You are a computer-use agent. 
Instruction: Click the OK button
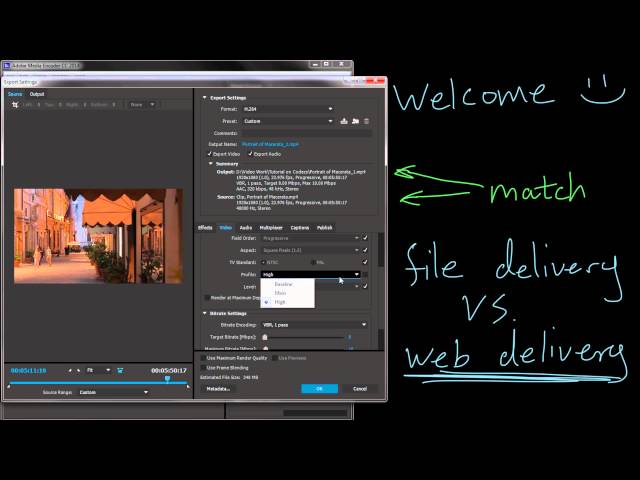pos(320,389)
